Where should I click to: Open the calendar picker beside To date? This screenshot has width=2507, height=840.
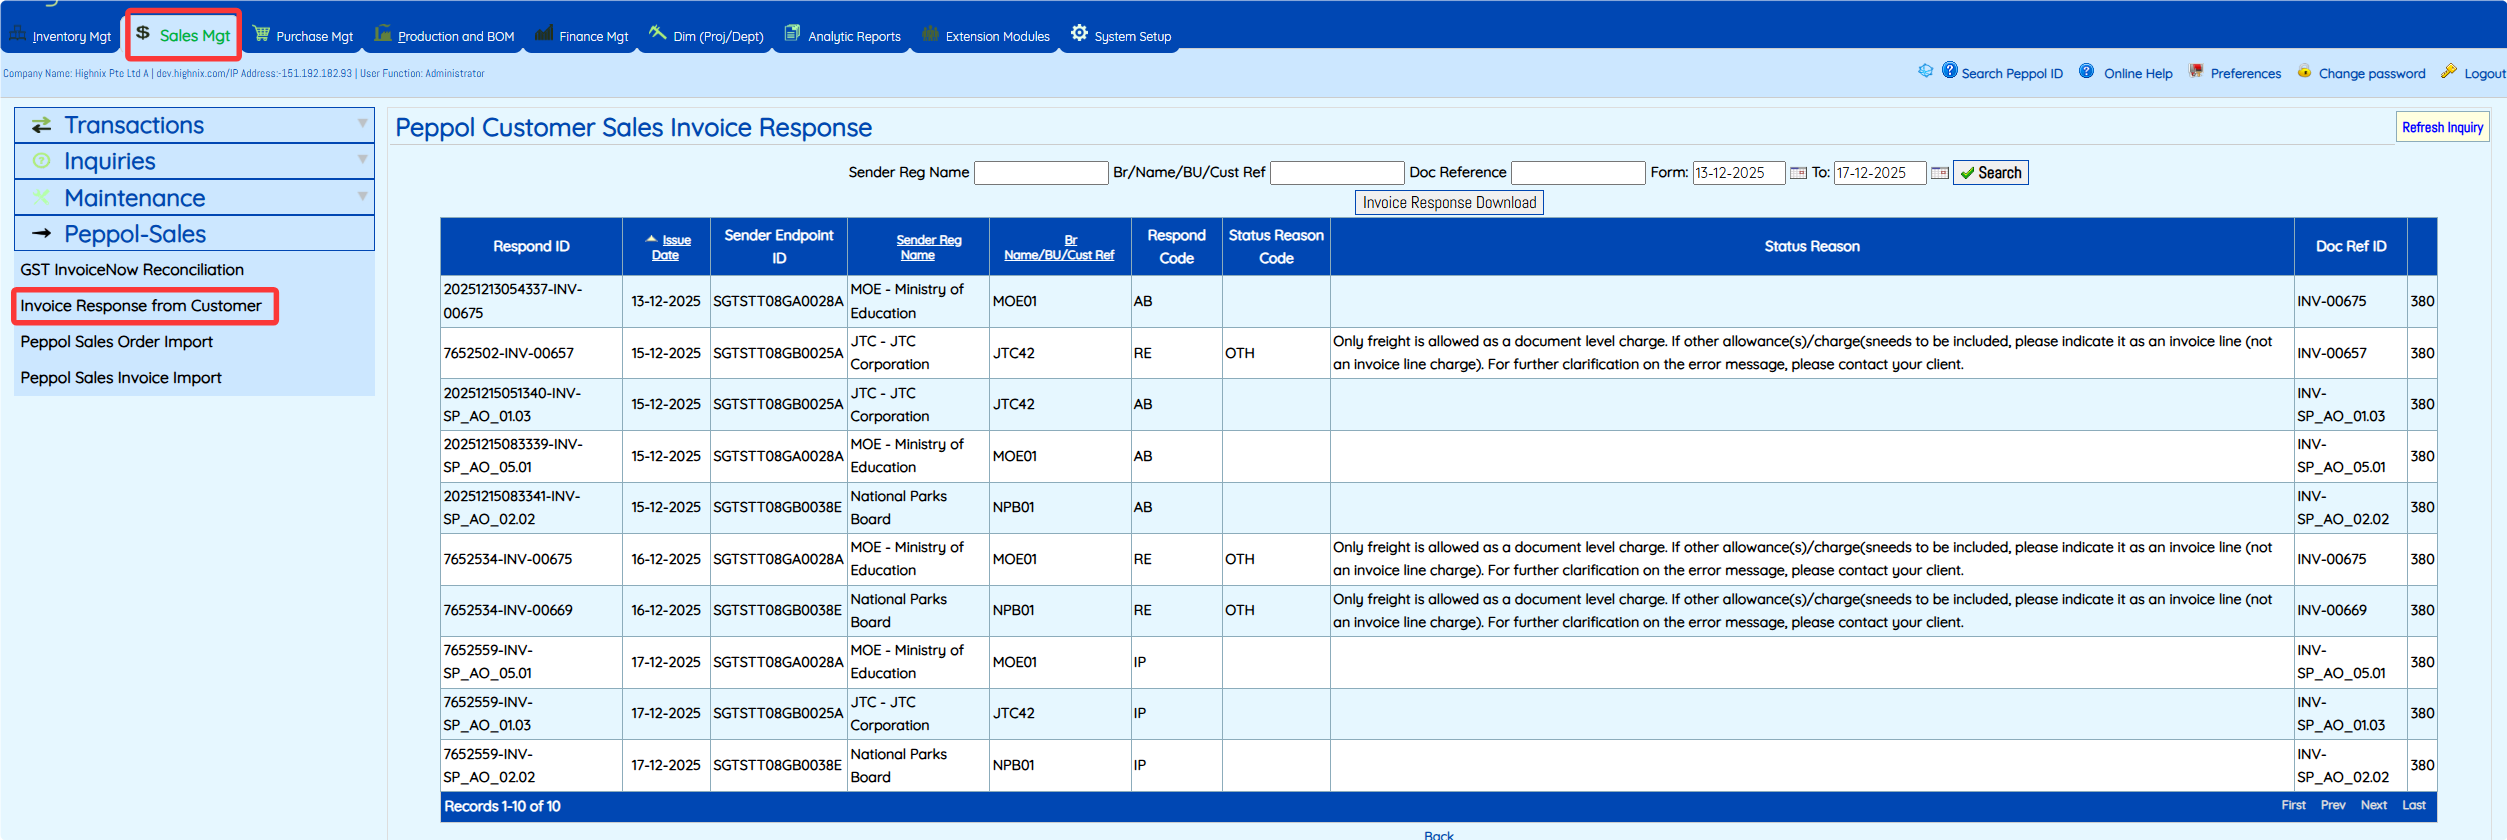click(x=1939, y=173)
